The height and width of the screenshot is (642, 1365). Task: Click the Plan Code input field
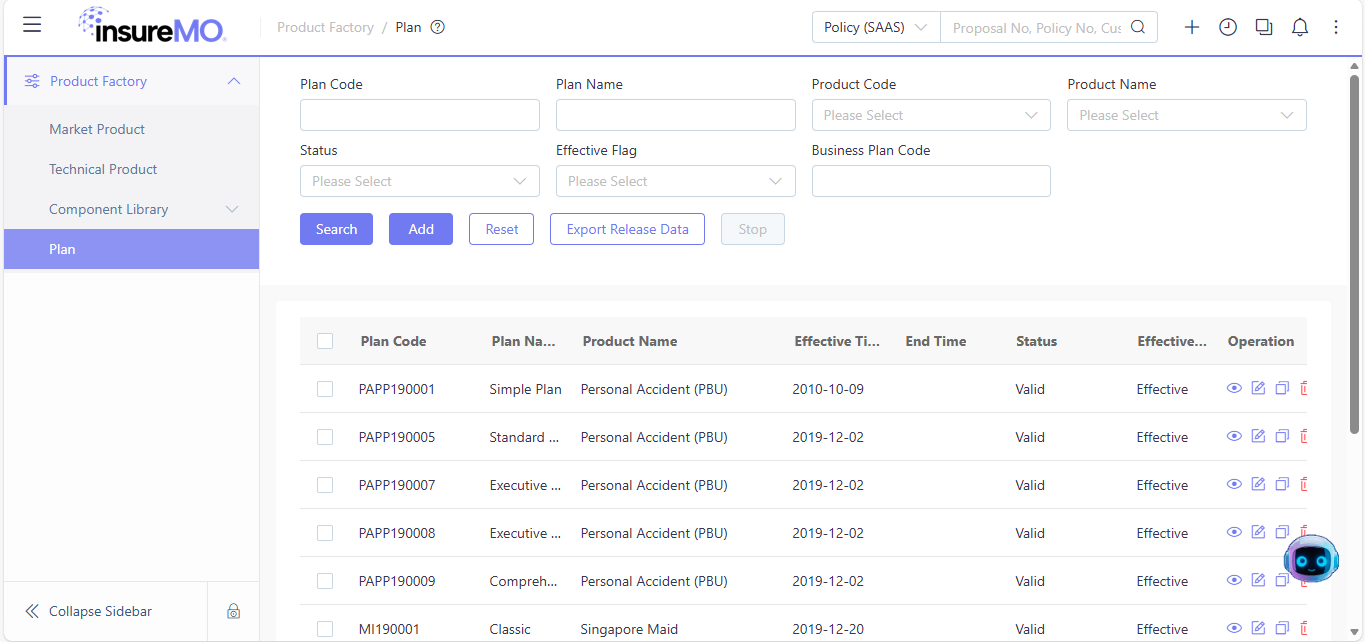pos(420,115)
